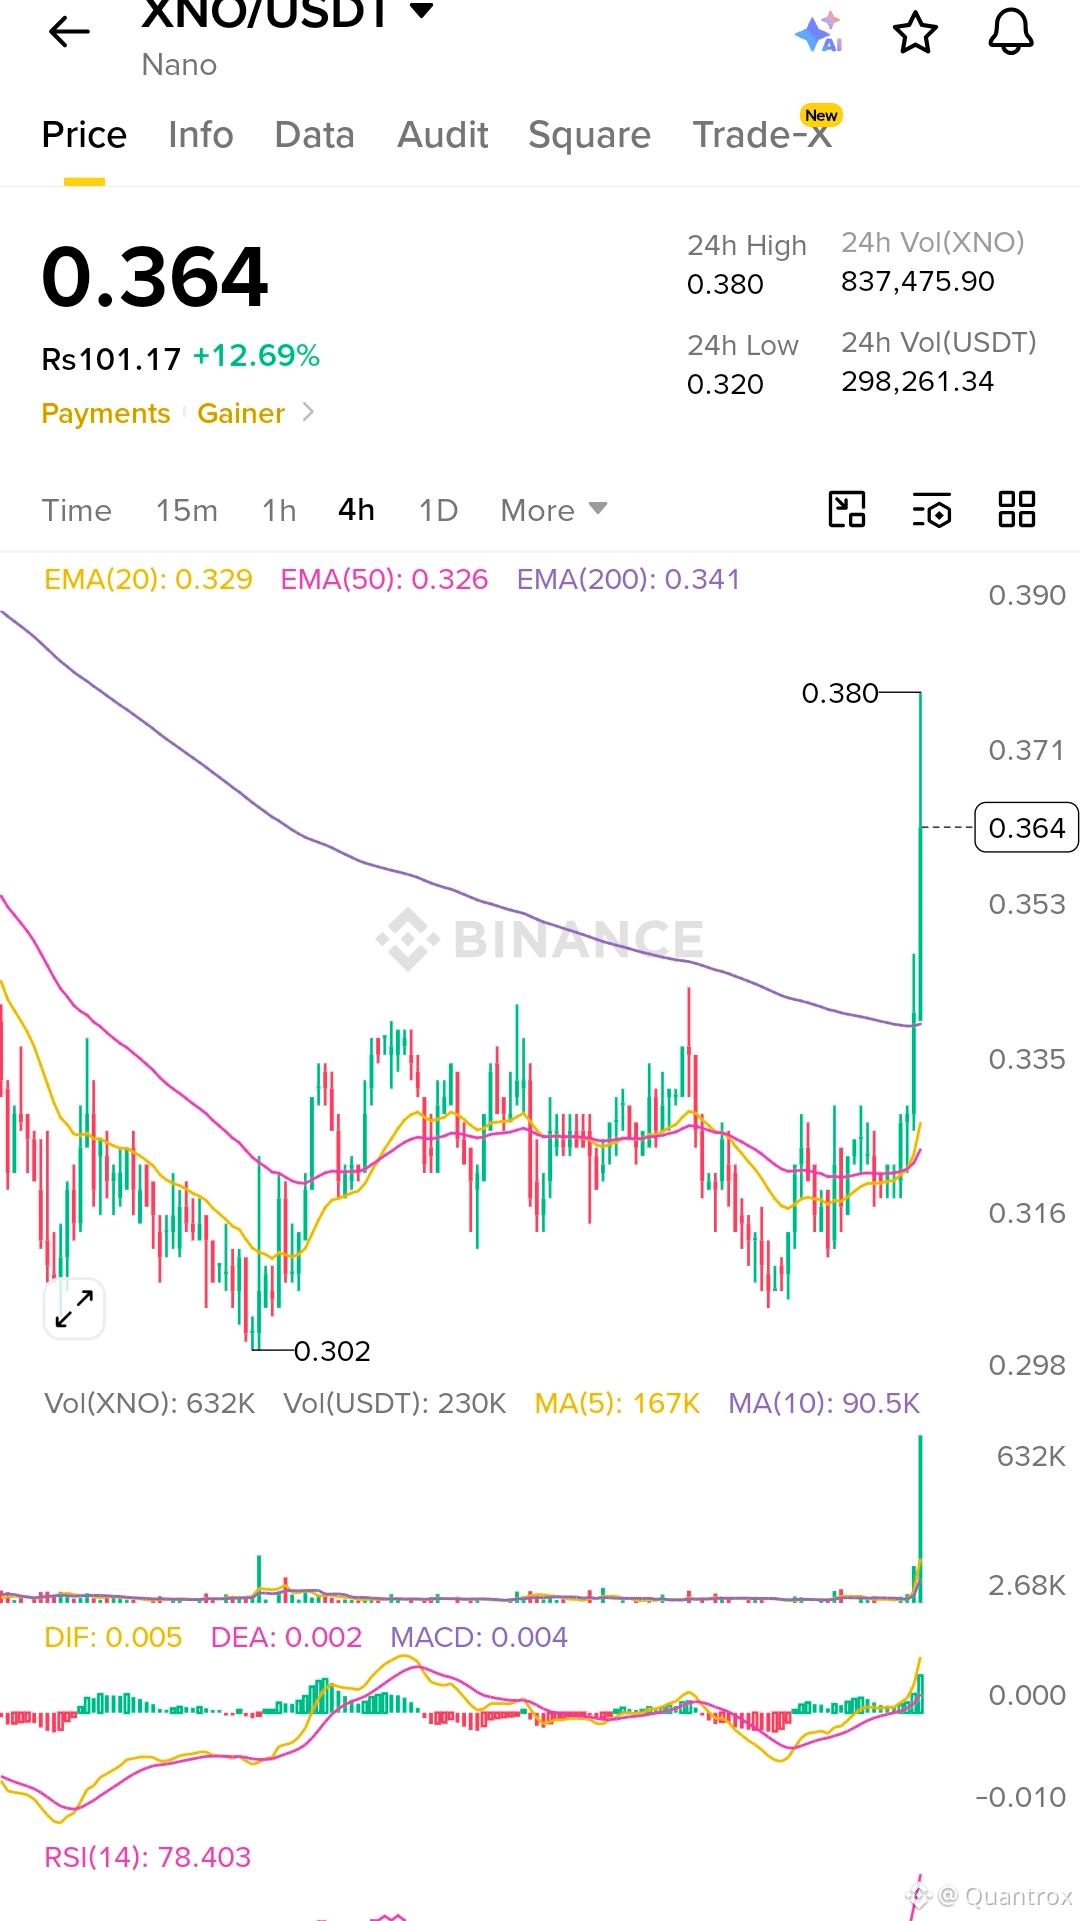Viewport: 1080px width, 1921px height.
Task: Tap the Rs101.17 converted price
Action: click(x=111, y=359)
